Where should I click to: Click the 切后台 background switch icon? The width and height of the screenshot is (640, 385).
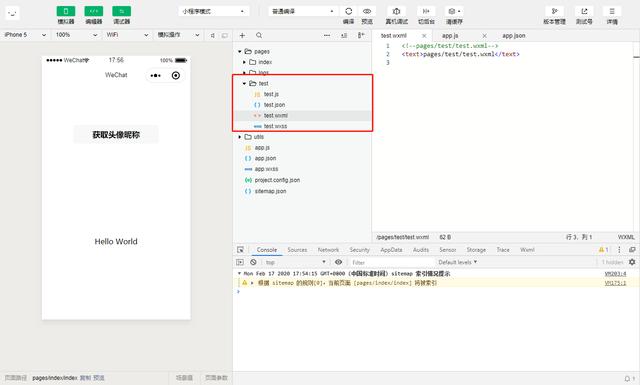tap(426, 11)
